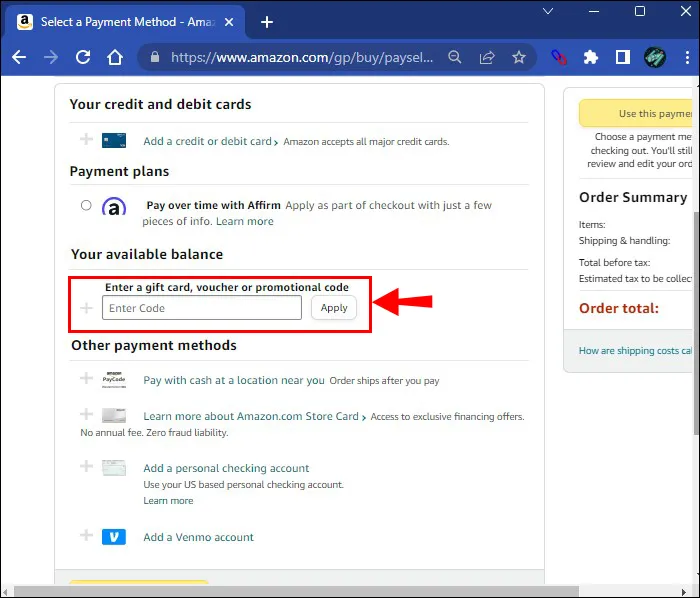Open Add a Venmo account link
This screenshot has width=700, height=598.
pos(198,537)
